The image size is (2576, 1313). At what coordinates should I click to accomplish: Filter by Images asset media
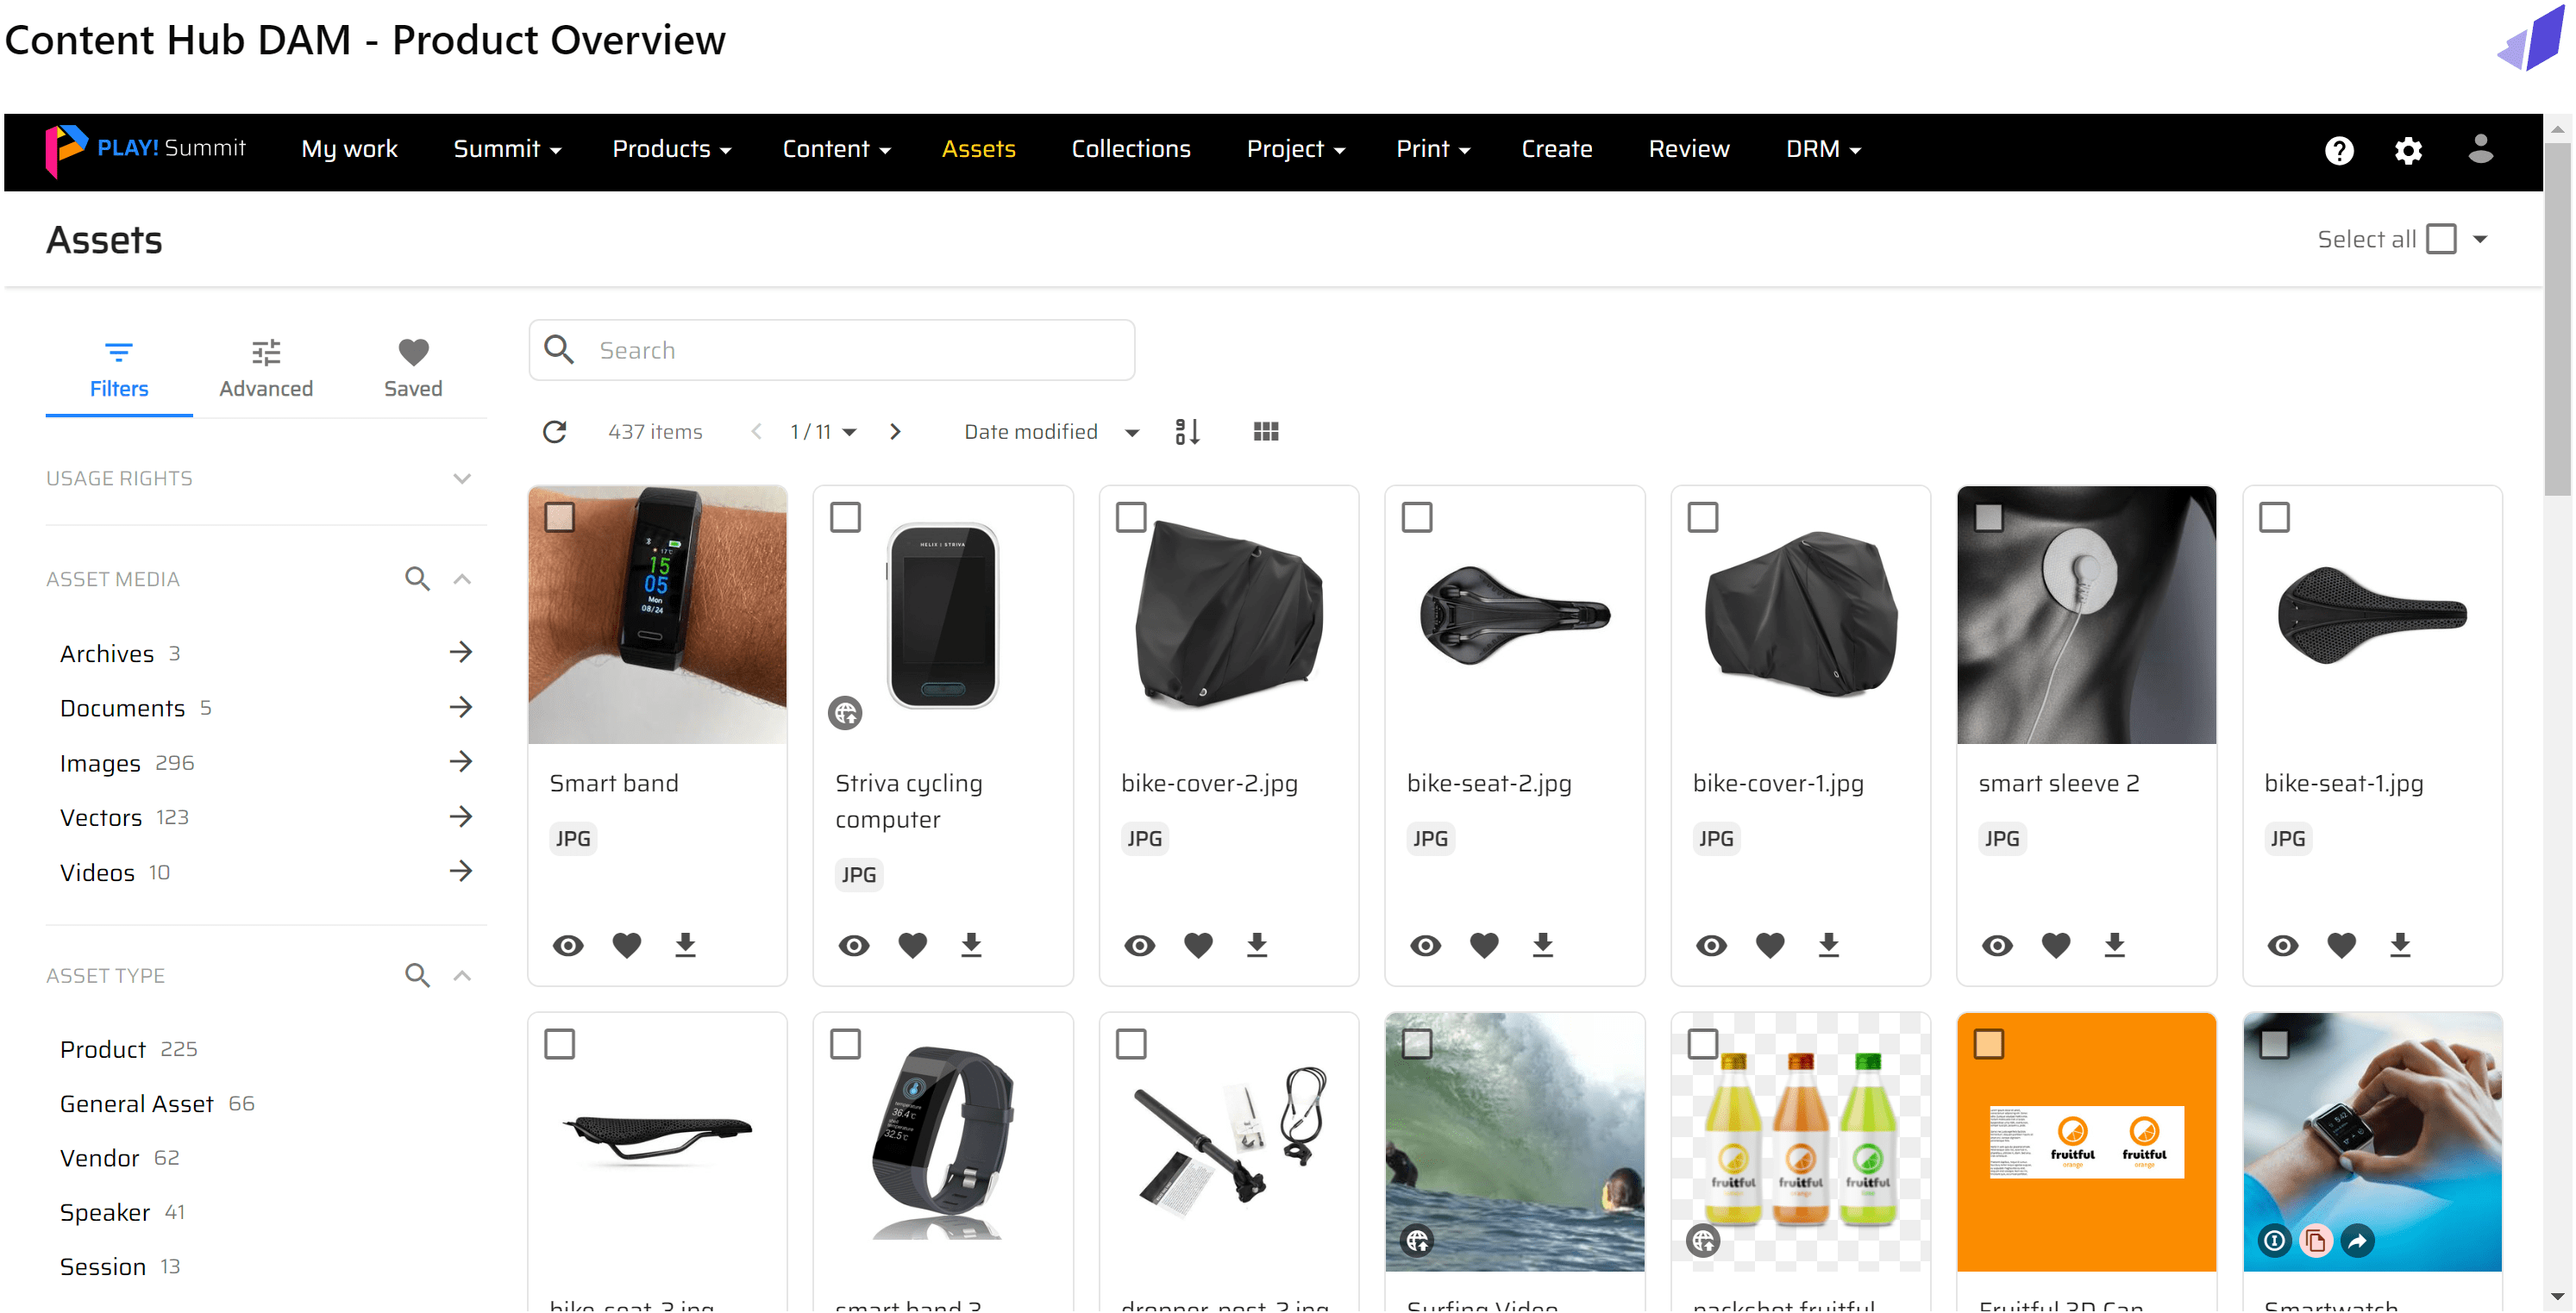pyautogui.click(x=100, y=764)
